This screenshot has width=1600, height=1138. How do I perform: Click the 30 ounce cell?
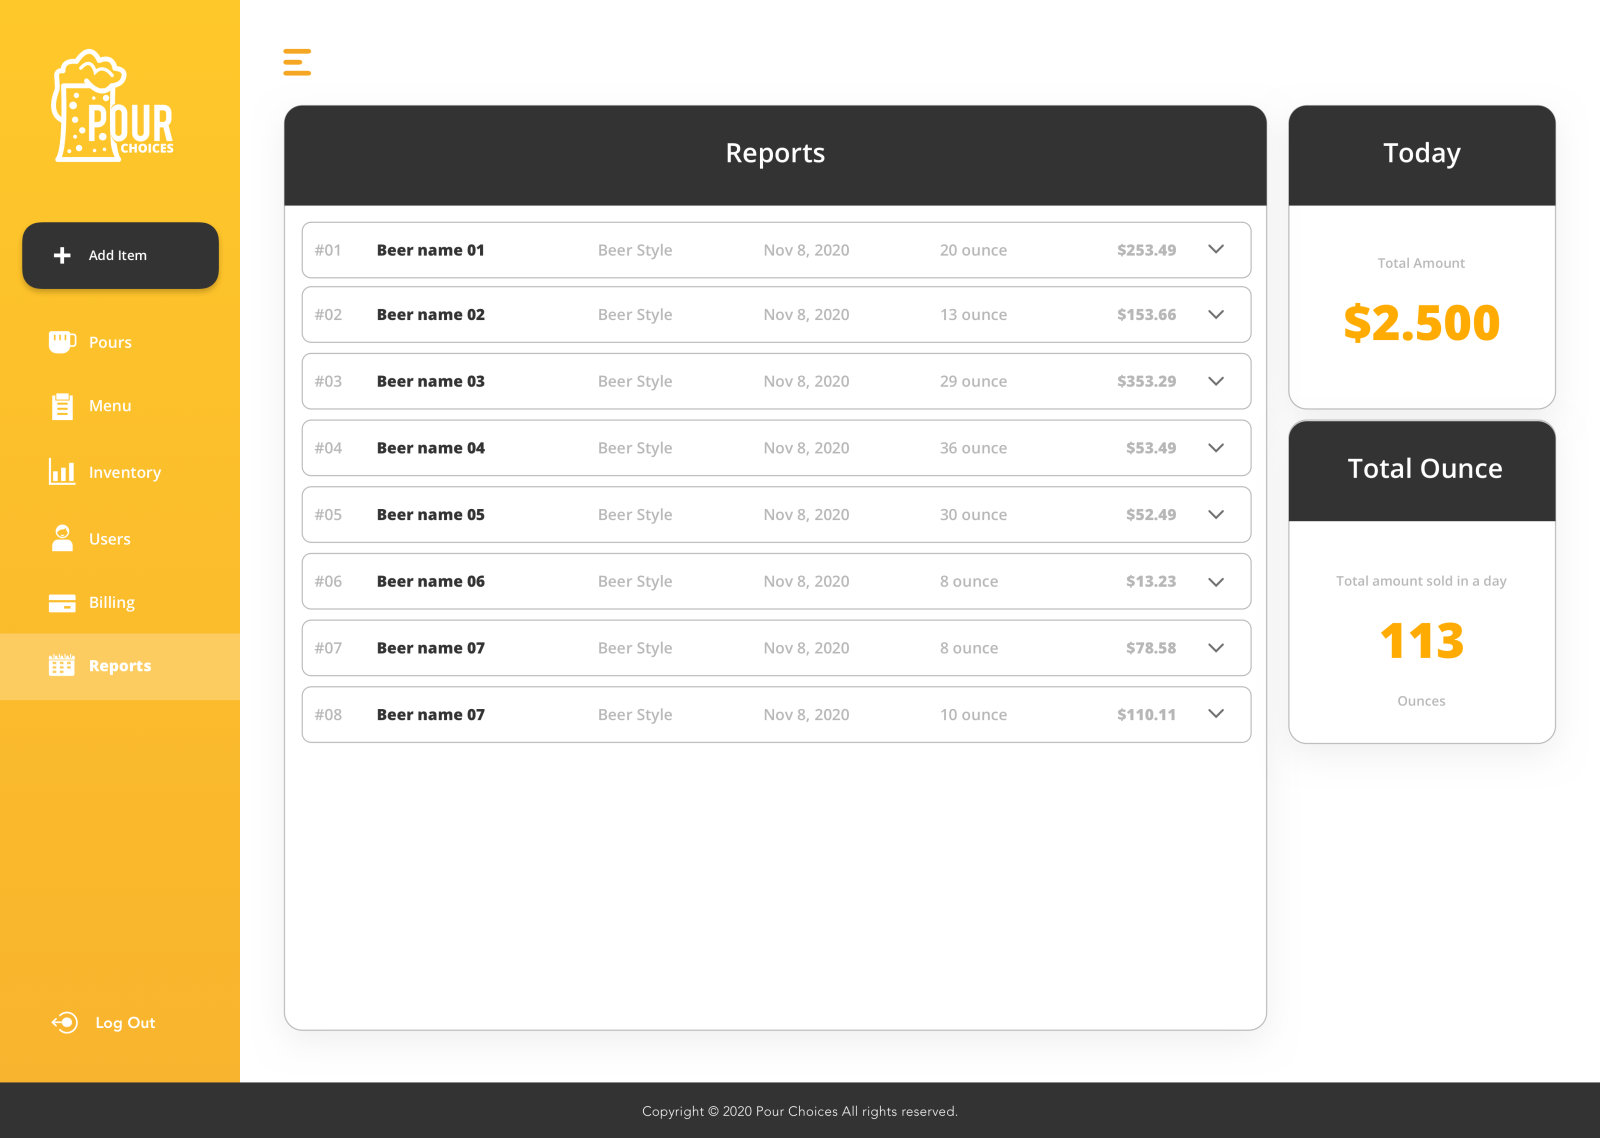click(973, 514)
